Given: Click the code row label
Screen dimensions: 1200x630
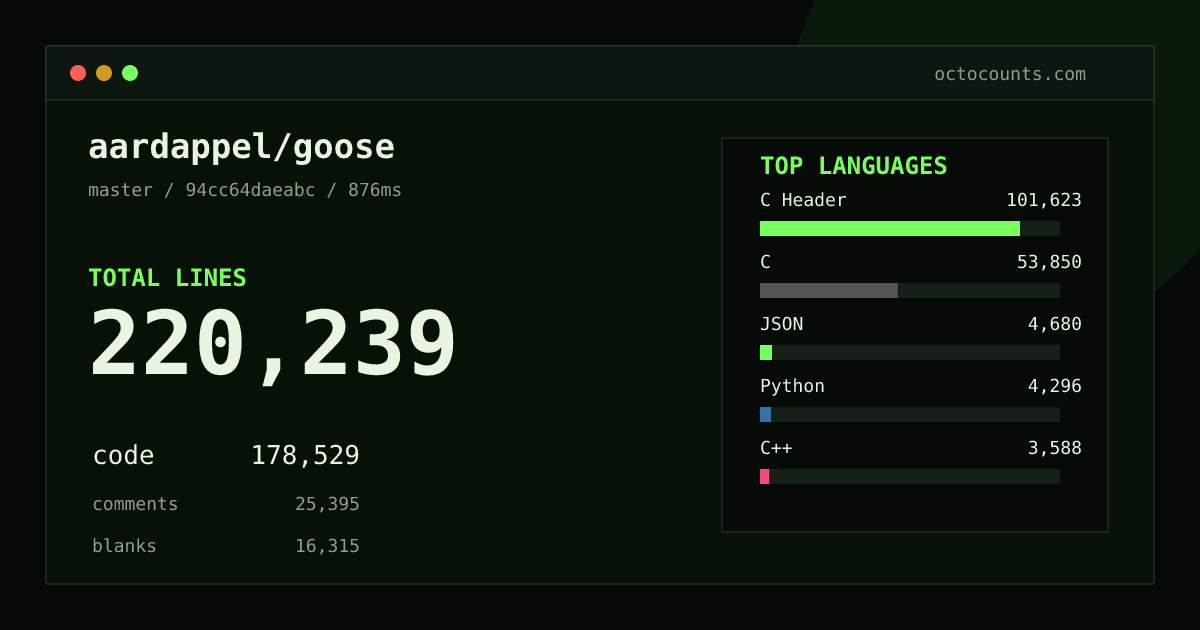Looking at the screenshot, I should tap(123, 456).
